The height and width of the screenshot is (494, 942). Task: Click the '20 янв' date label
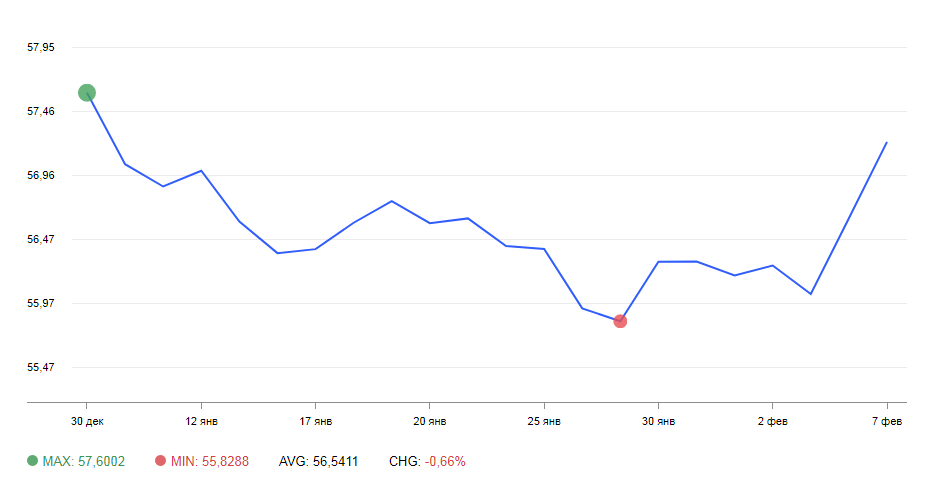[x=430, y=421]
